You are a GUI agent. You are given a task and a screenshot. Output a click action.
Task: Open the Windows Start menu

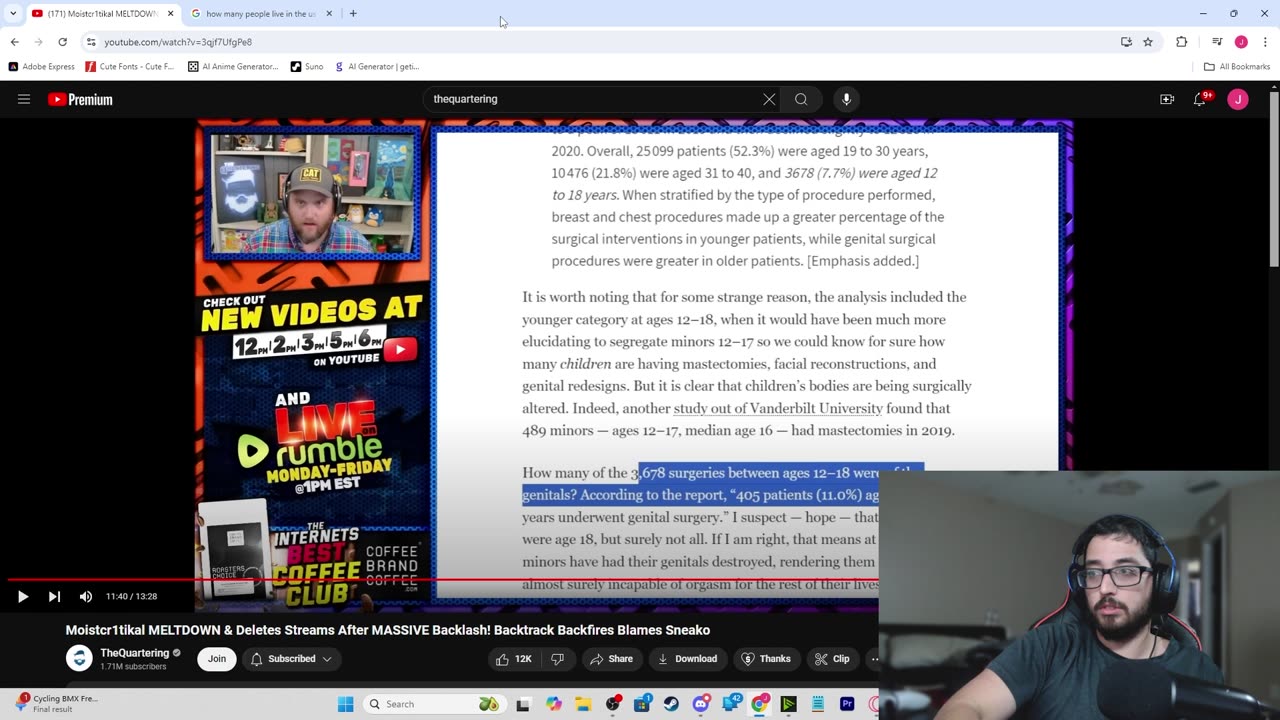coord(346,704)
